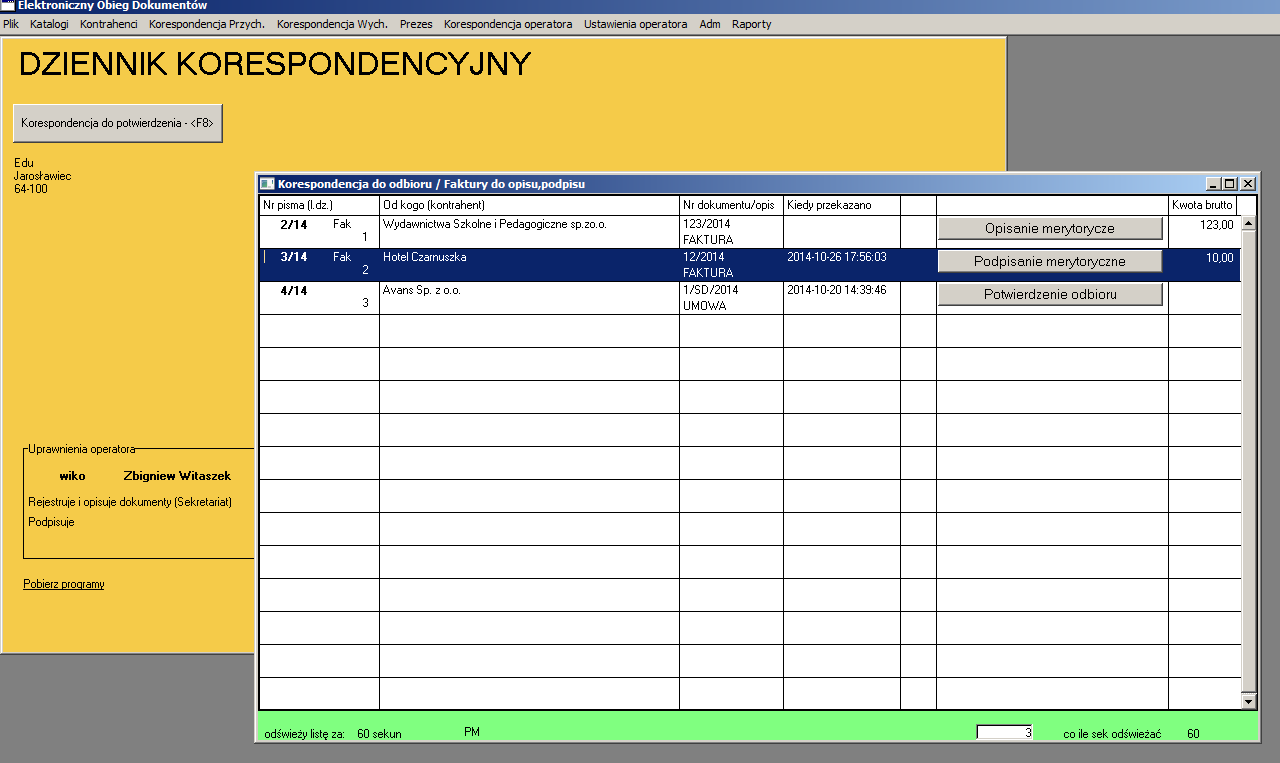
Task: Click the Kiedy przekazano column header
Action: pos(841,205)
